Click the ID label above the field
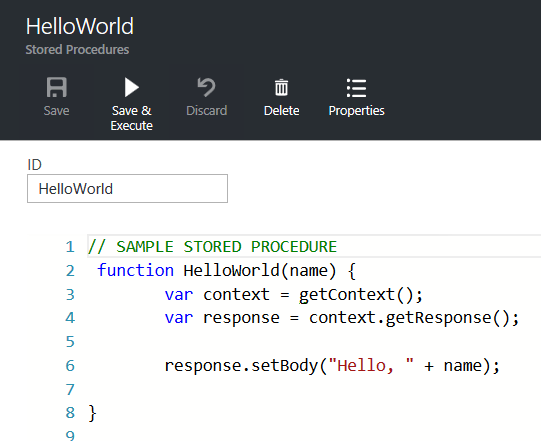The height and width of the screenshot is (441, 541). pos(34,165)
